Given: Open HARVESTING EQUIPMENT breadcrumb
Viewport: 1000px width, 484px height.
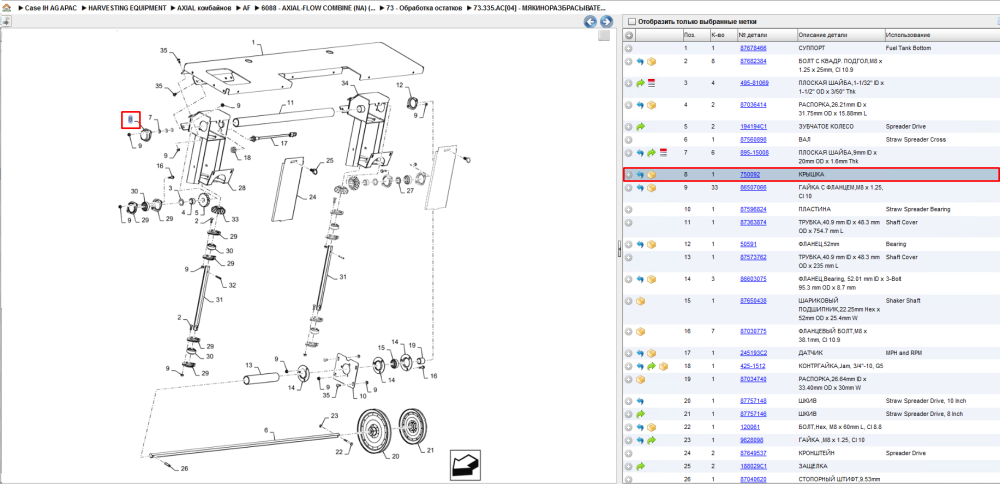Looking at the screenshot, I should click(128, 8).
